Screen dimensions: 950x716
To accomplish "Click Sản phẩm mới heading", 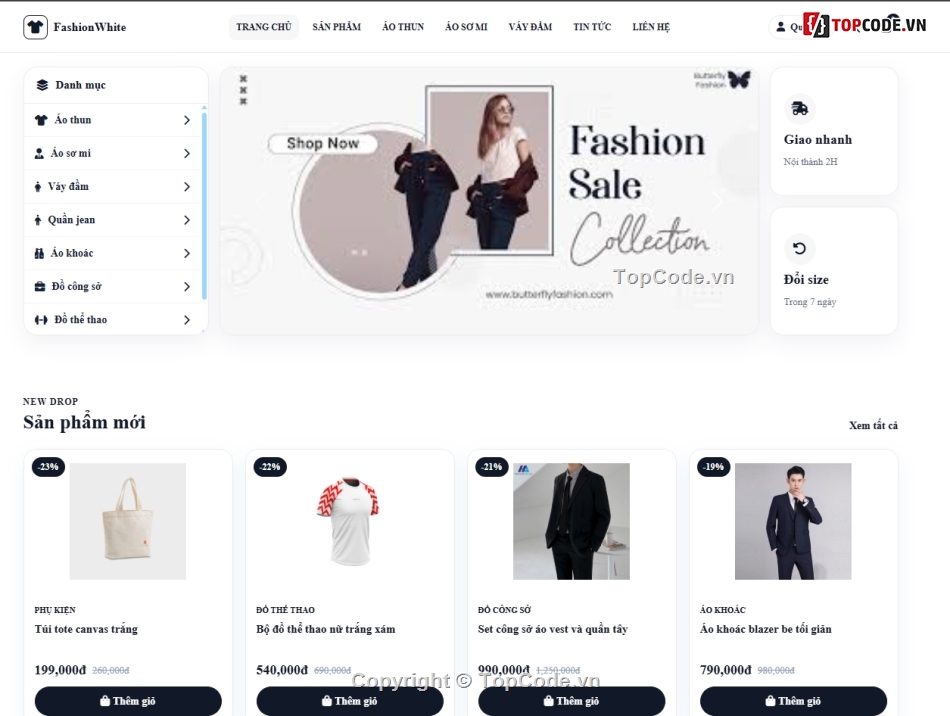I will click(x=84, y=422).
